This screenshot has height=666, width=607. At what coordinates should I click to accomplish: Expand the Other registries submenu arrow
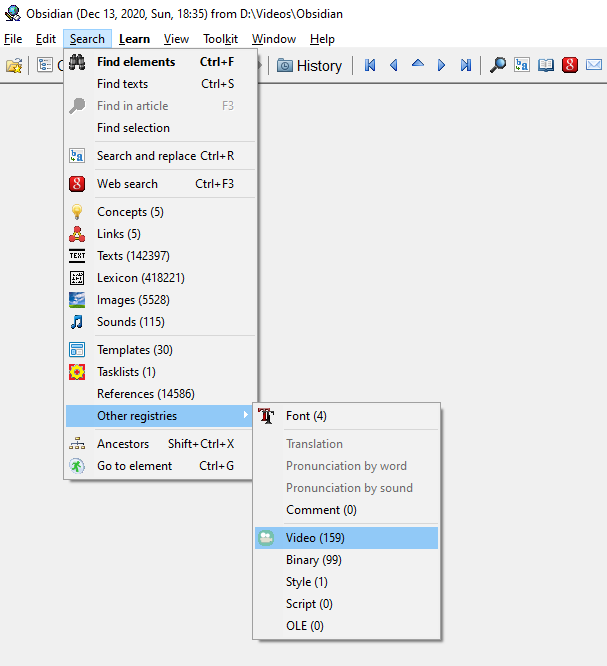[246, 415]
